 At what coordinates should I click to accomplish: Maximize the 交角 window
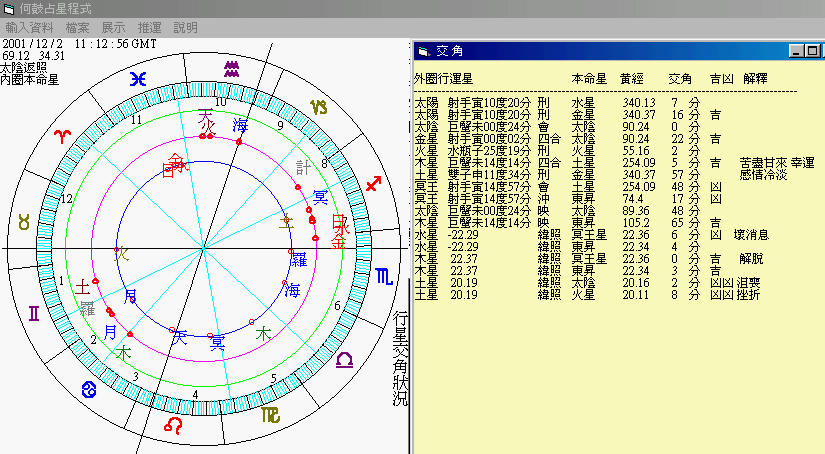tap(812, 51)
